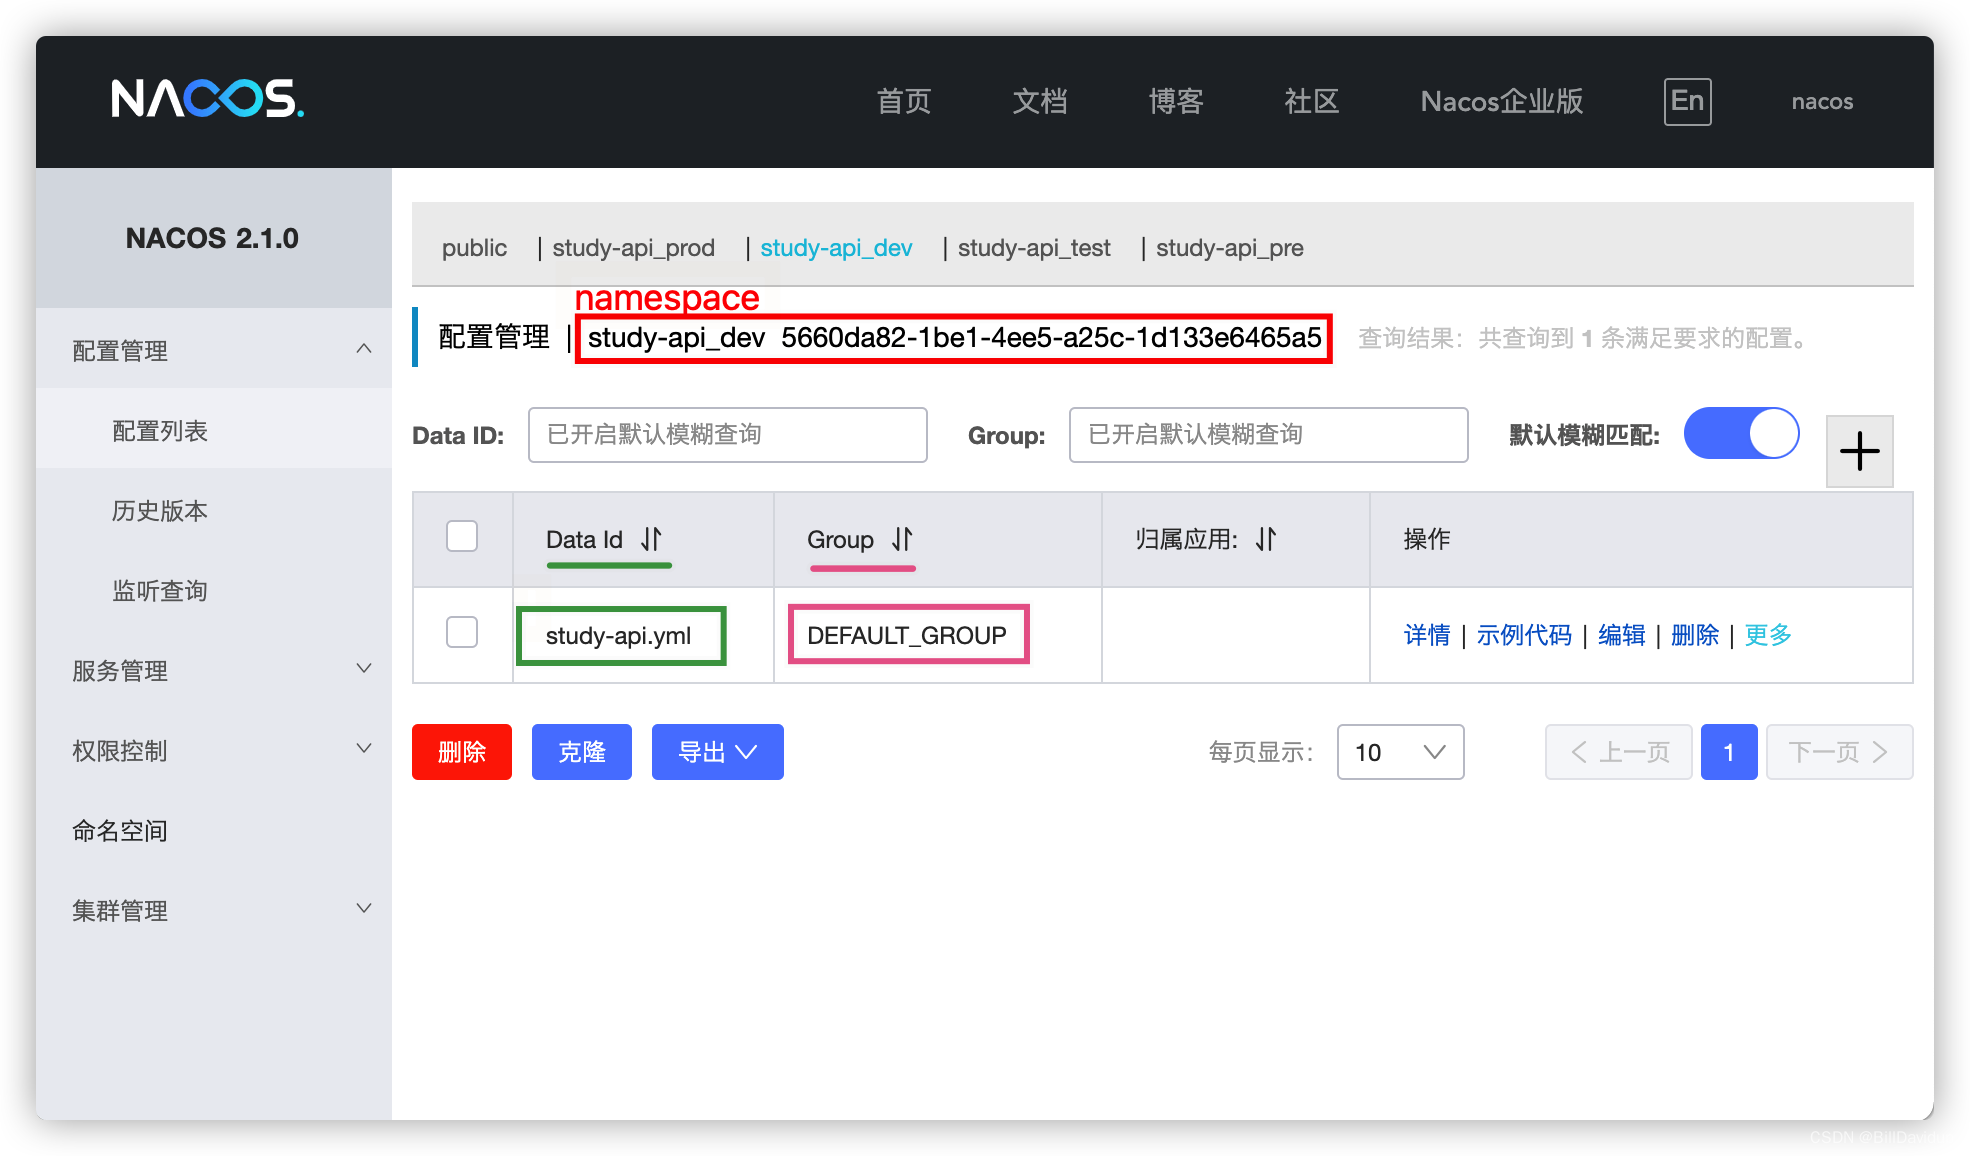This screenshot has height=1156, width=1970.
Task: Click the red 删除 button
Action: 462,752
